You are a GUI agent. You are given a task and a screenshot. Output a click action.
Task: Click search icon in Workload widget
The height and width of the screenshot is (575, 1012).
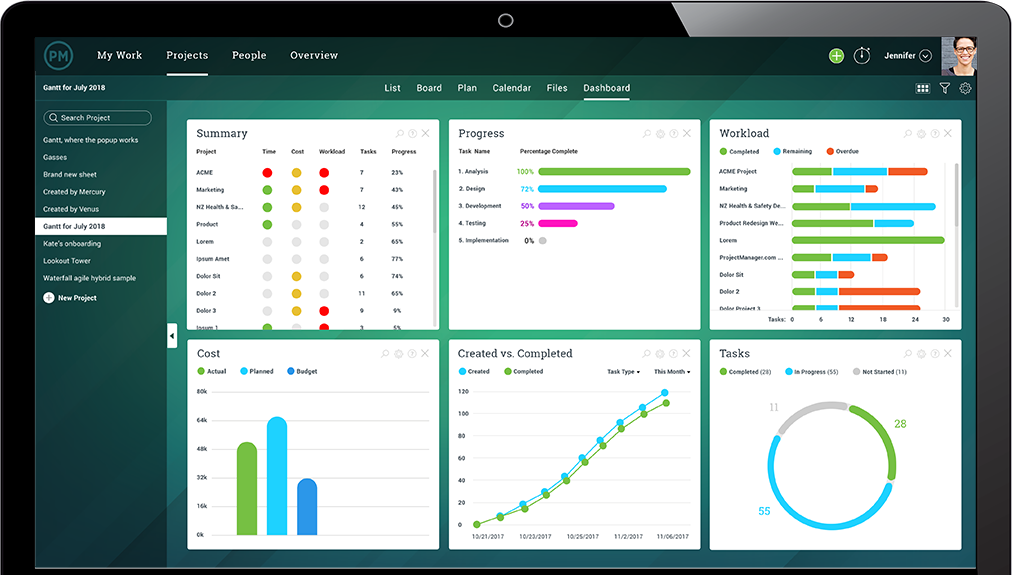click(908, 134)
